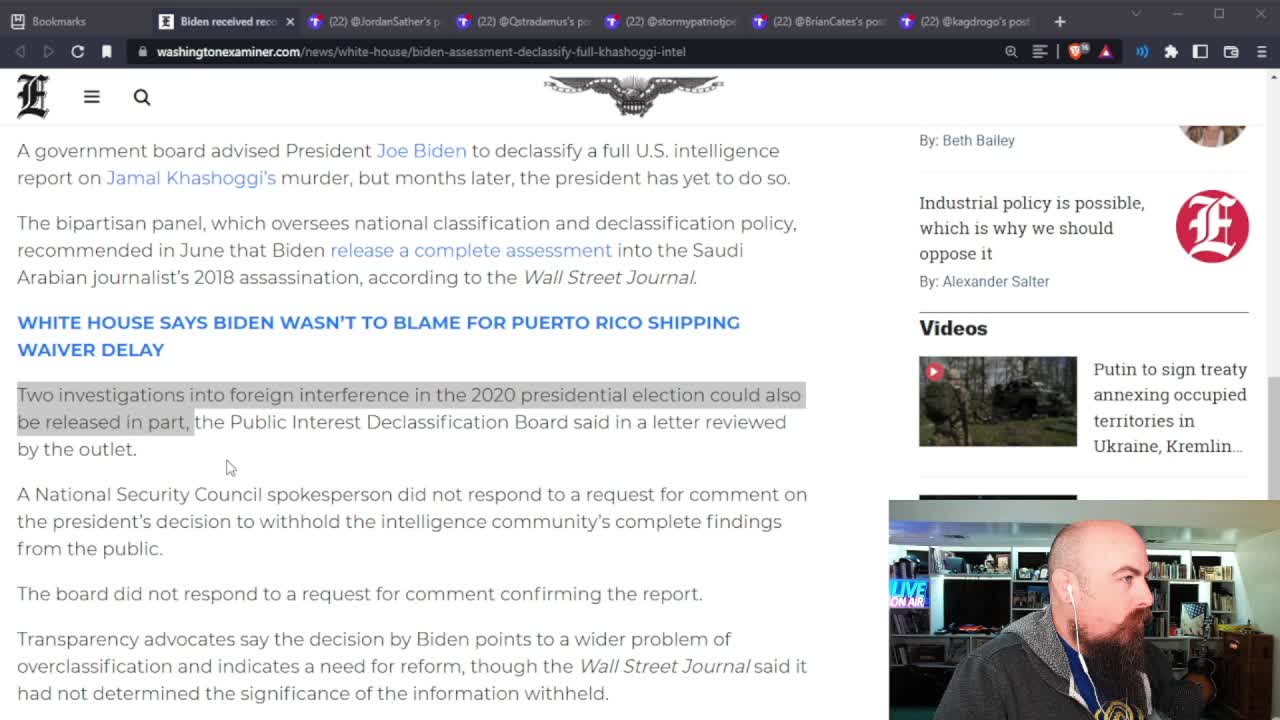This screenshot has width=1280, height=720.
Task: Open Putin to sign treaty video title
Action: (1169, 408)
